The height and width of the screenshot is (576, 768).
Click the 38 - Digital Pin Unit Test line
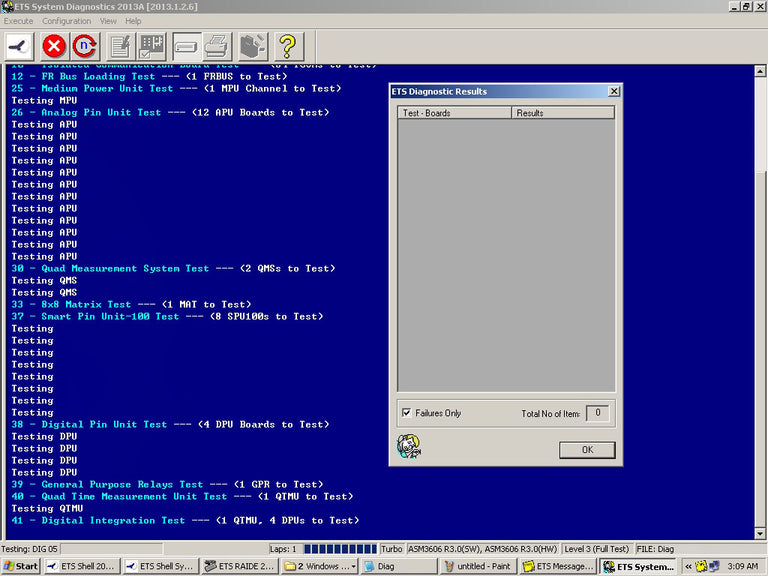[x=170, y=425]
